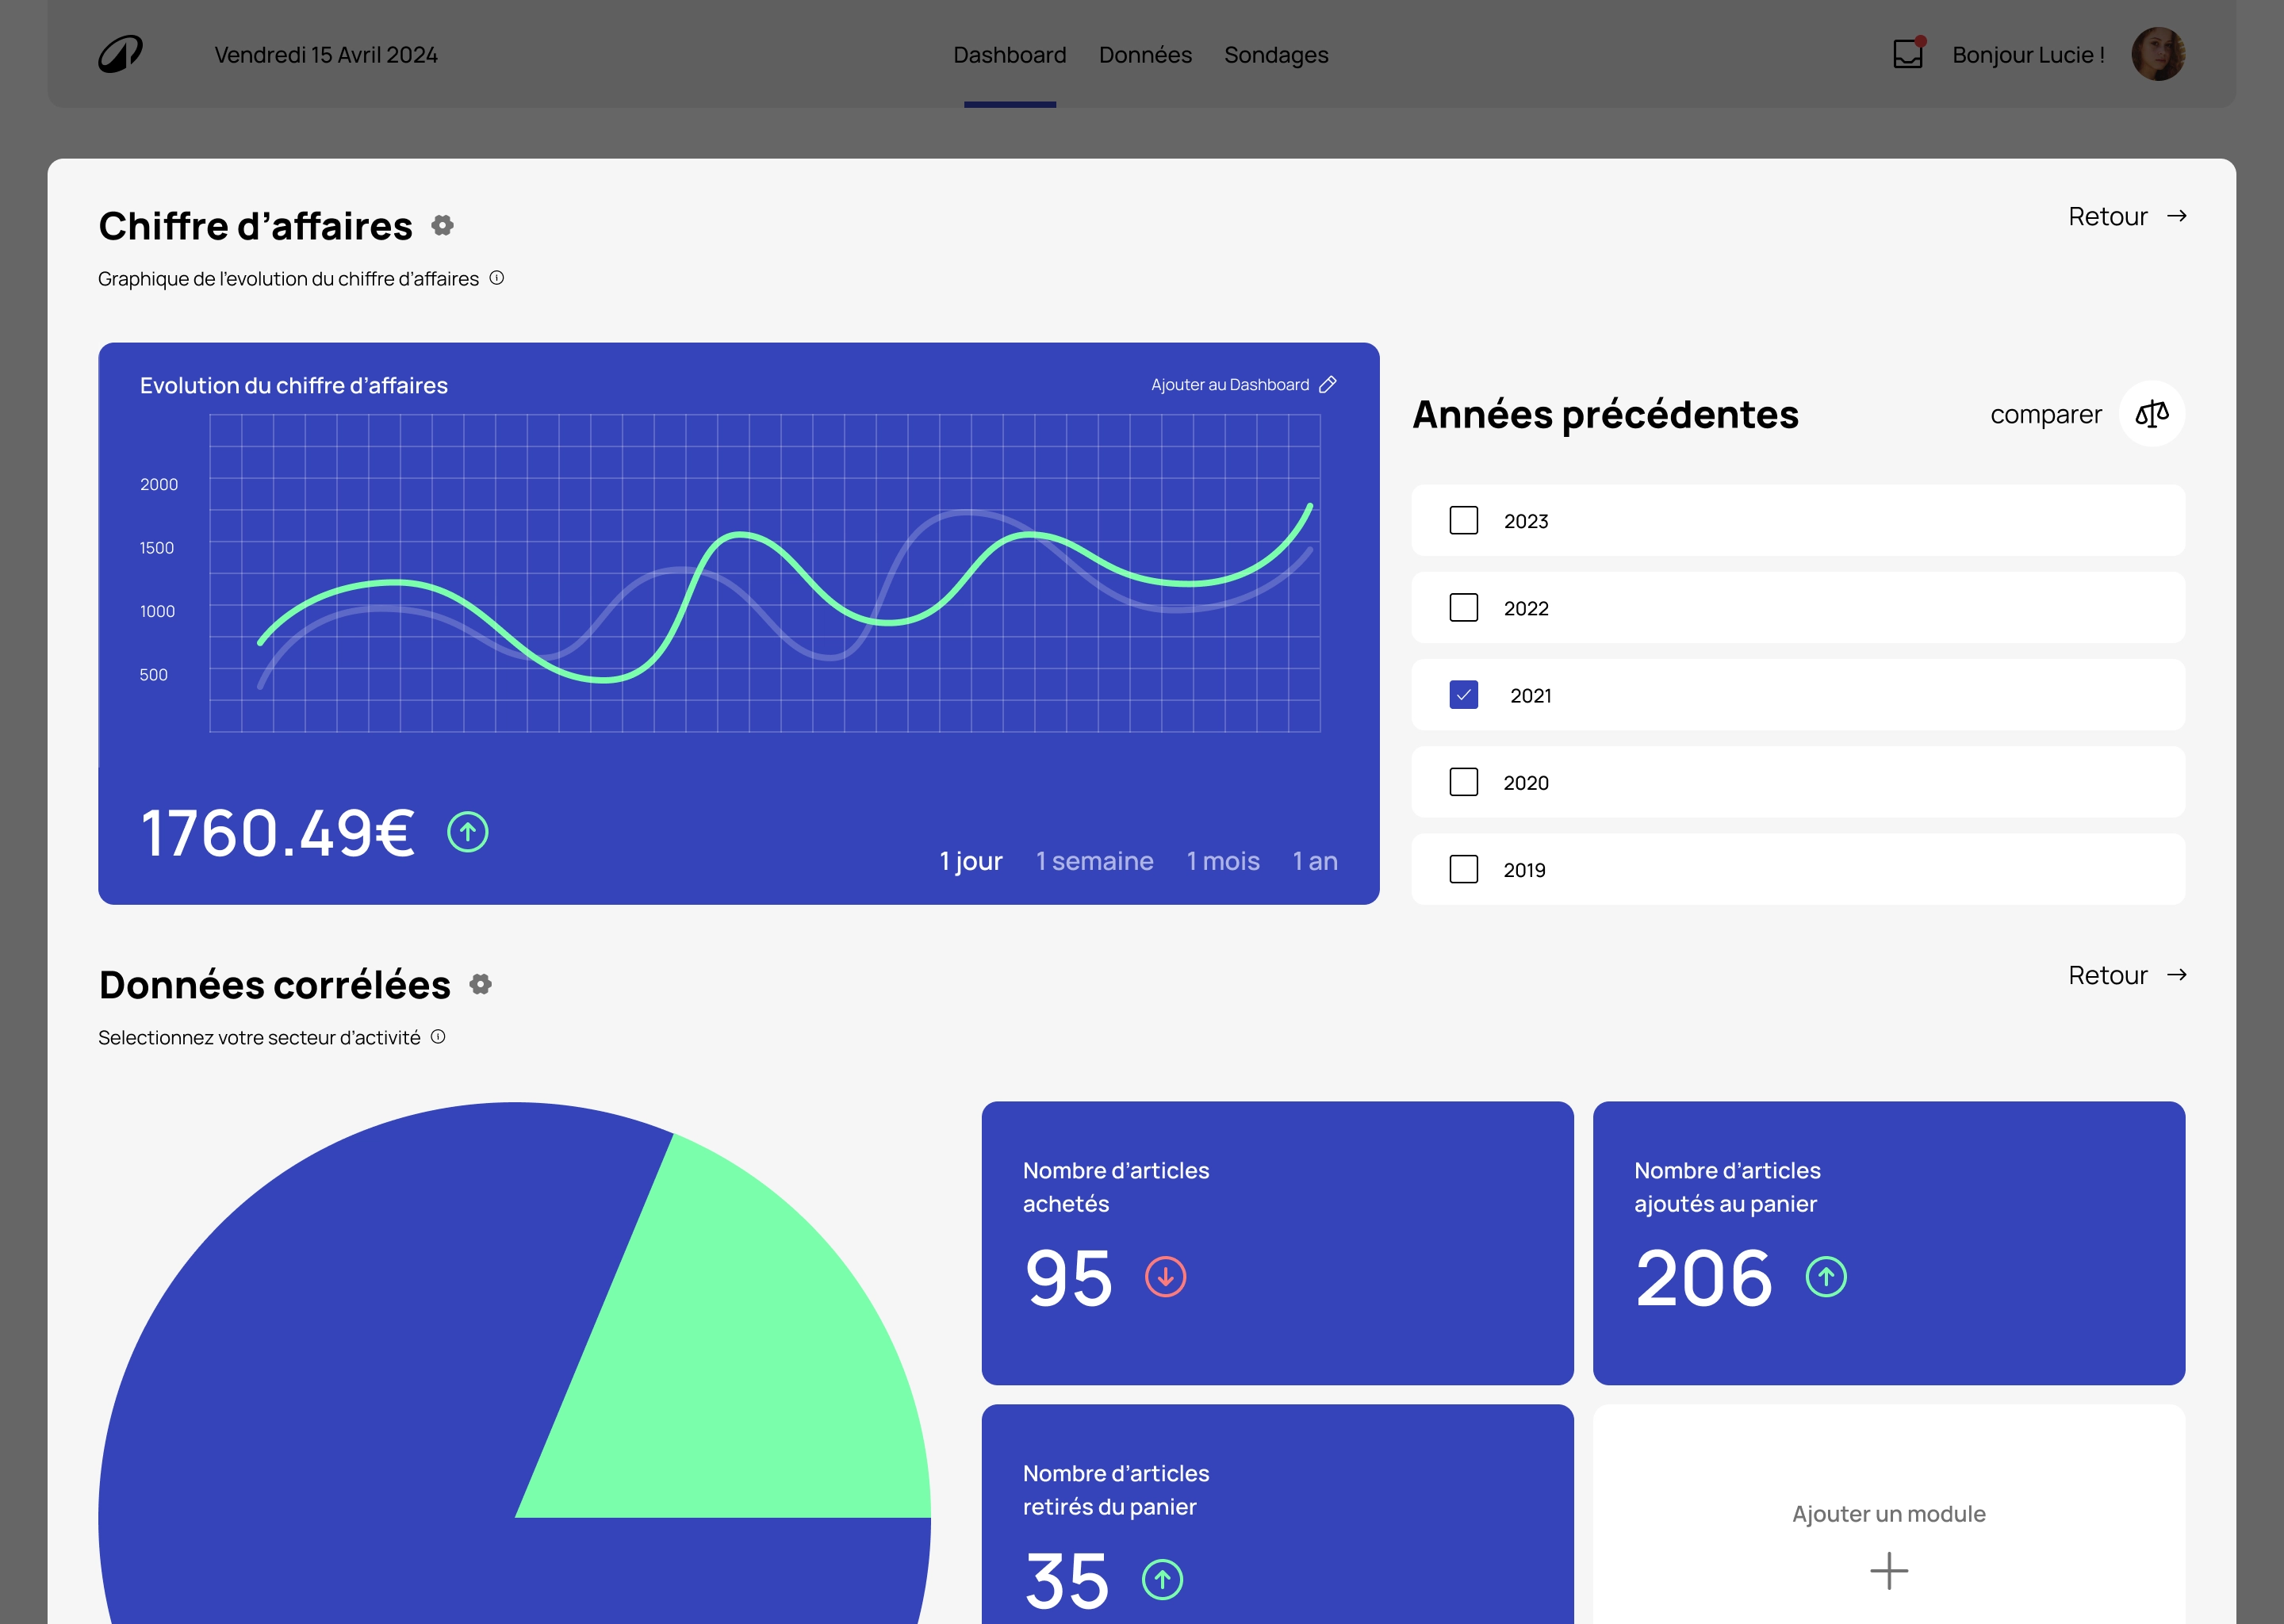Select the 1 jour time range
The image size is (2284, 1624).
pos(971,861)
